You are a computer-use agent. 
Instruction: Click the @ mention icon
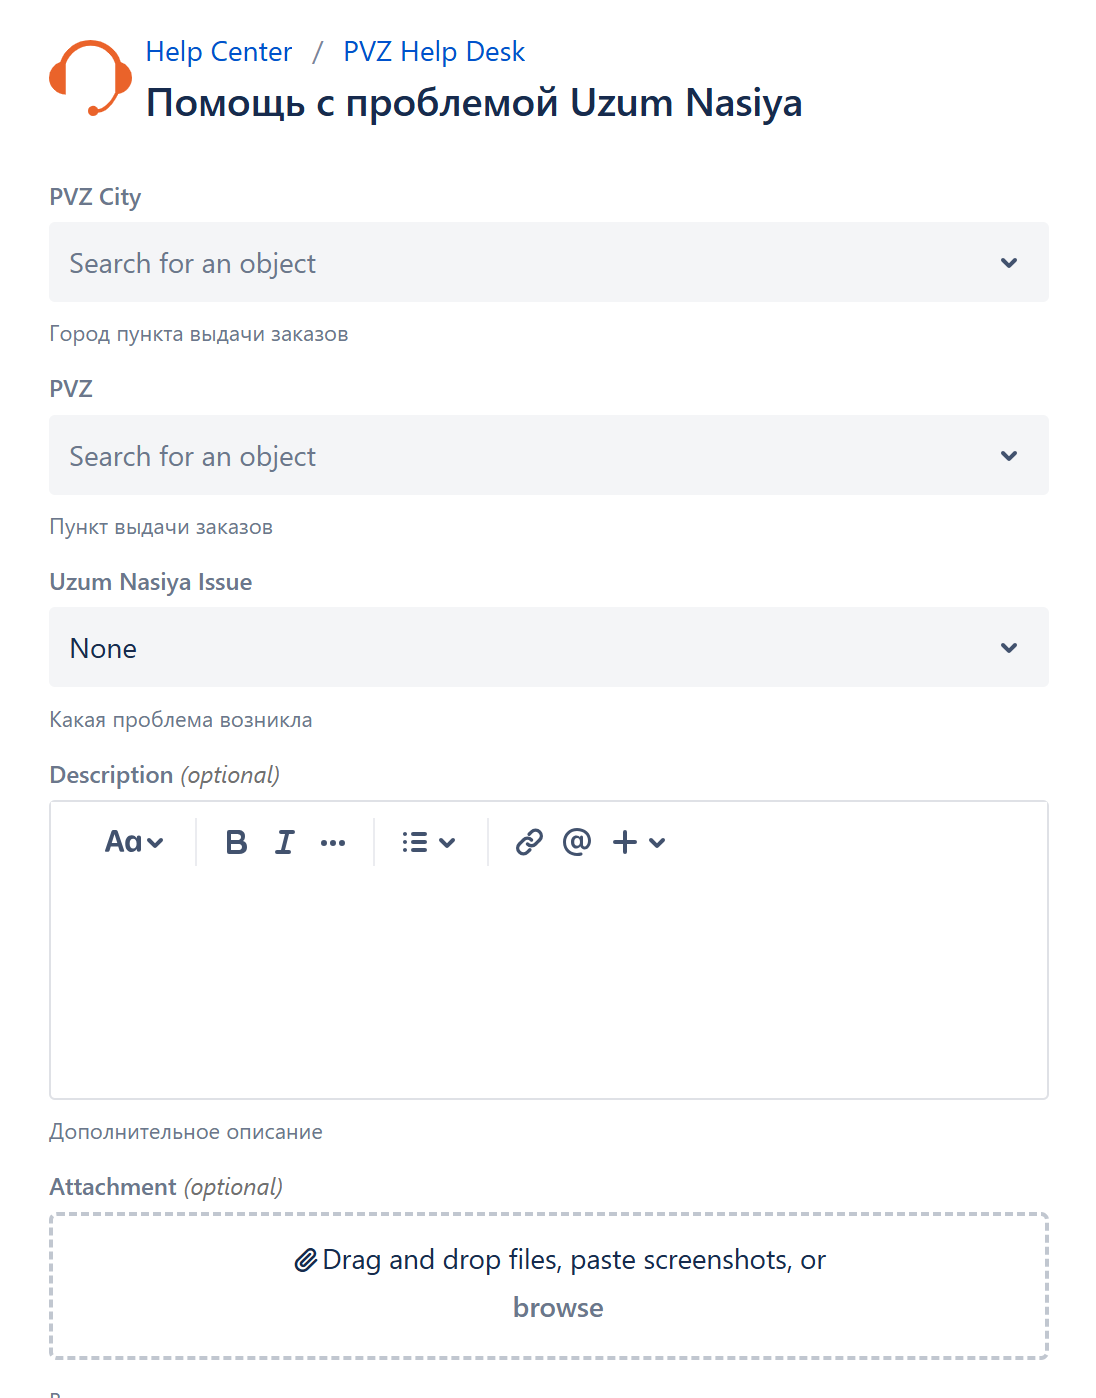tap(577, 842)
